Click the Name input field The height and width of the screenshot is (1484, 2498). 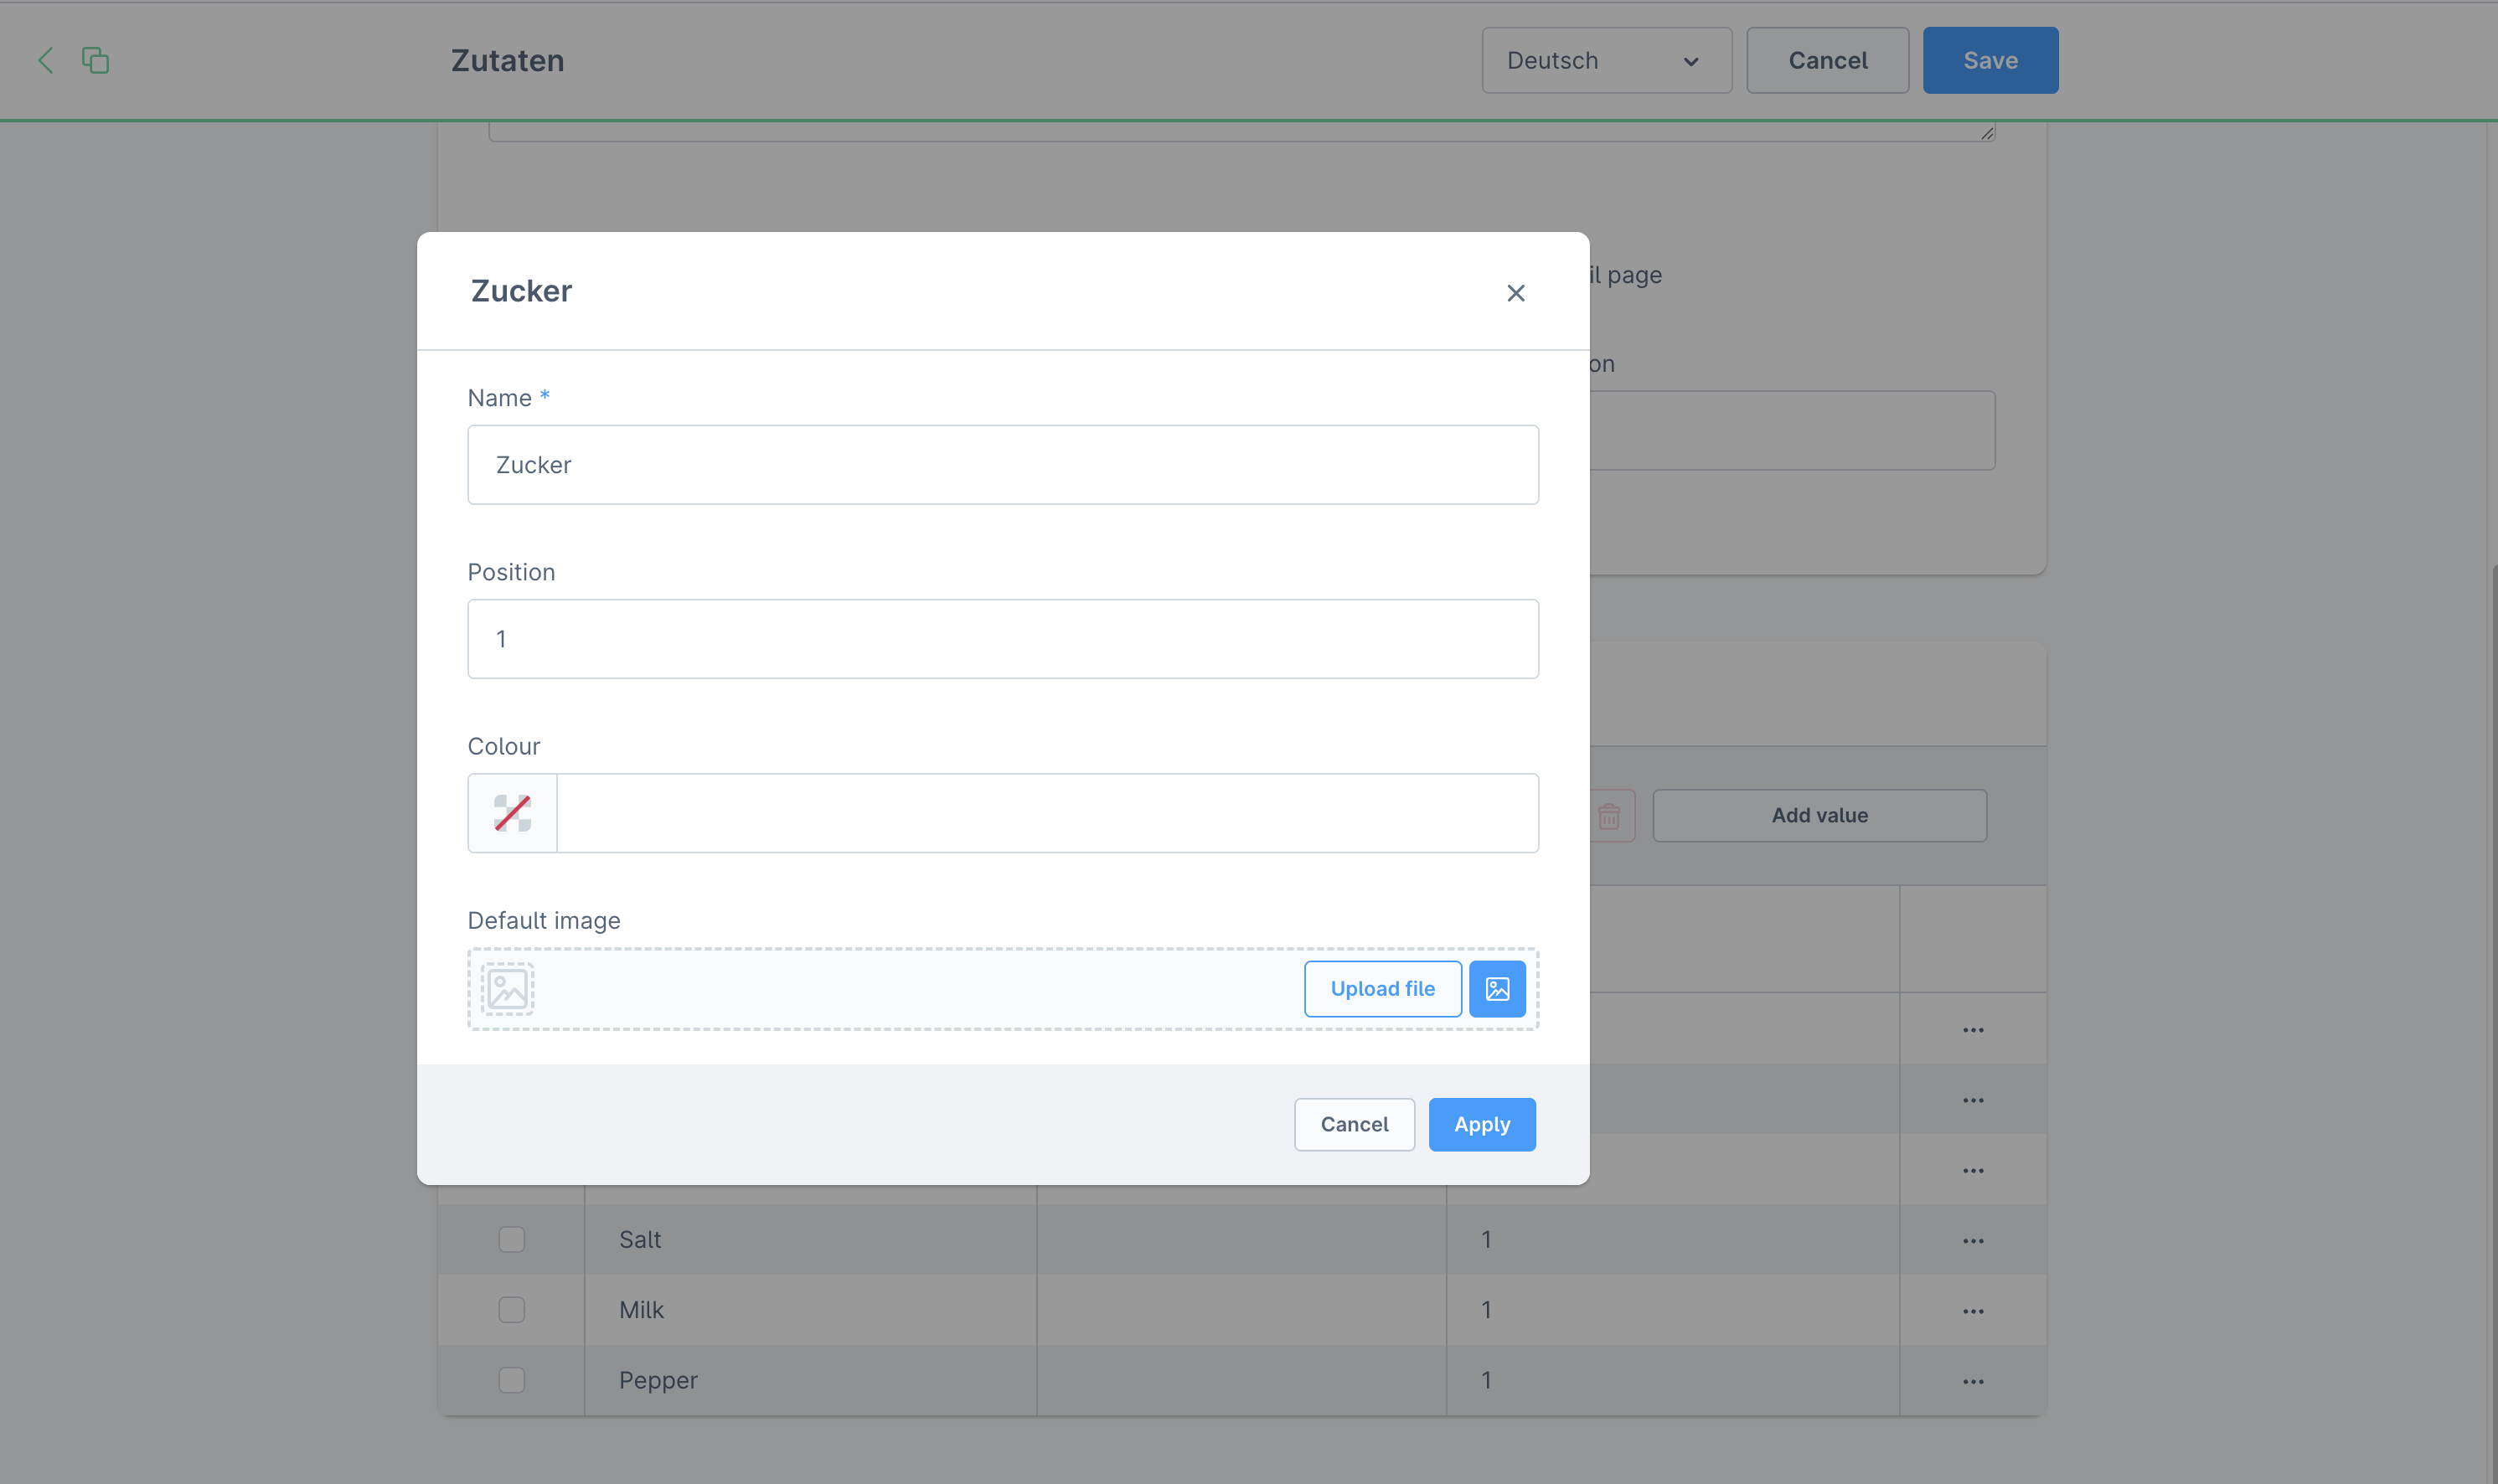click(x=1002, y=465)
